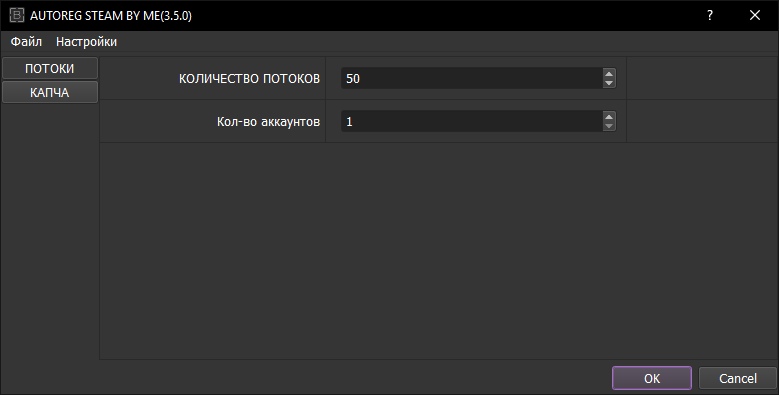Dismiss the dialog with Cancel

coord(738,378)
